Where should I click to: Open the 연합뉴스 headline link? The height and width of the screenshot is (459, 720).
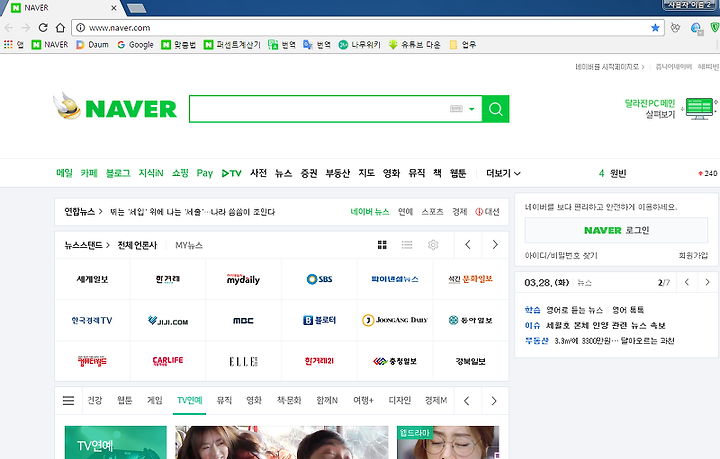(x=192, y=212)
